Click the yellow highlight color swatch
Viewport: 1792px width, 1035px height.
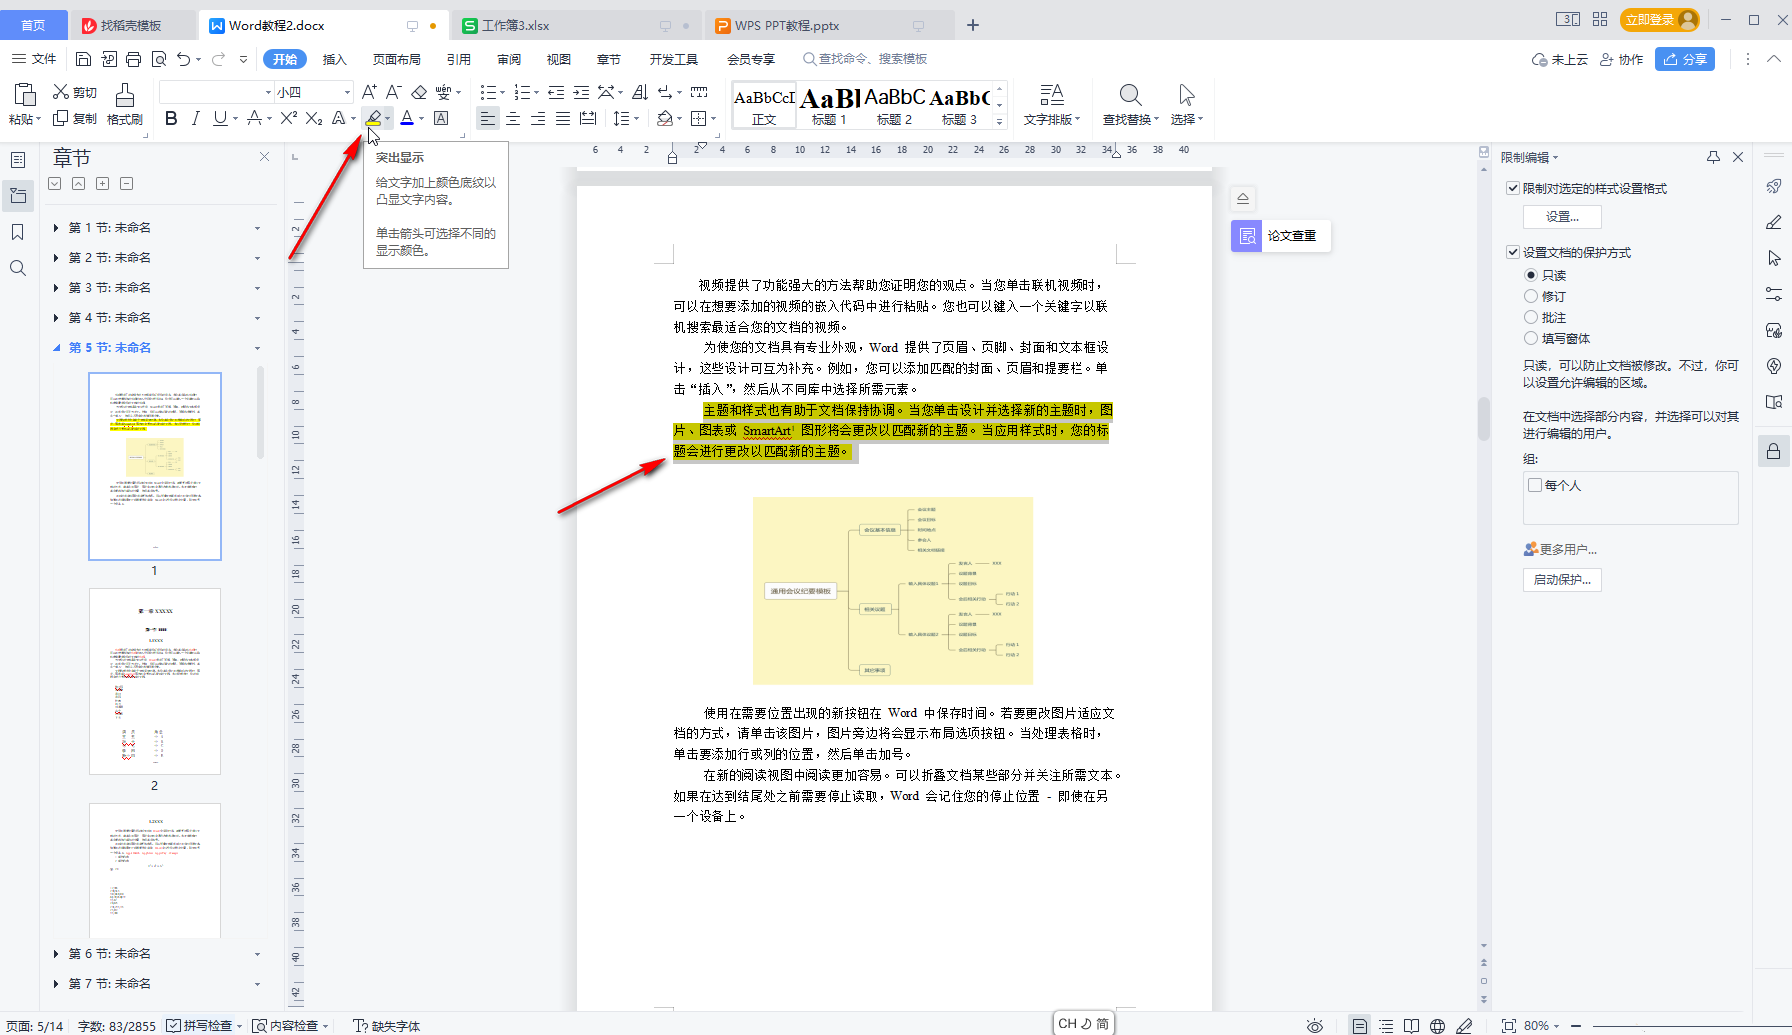373,118
